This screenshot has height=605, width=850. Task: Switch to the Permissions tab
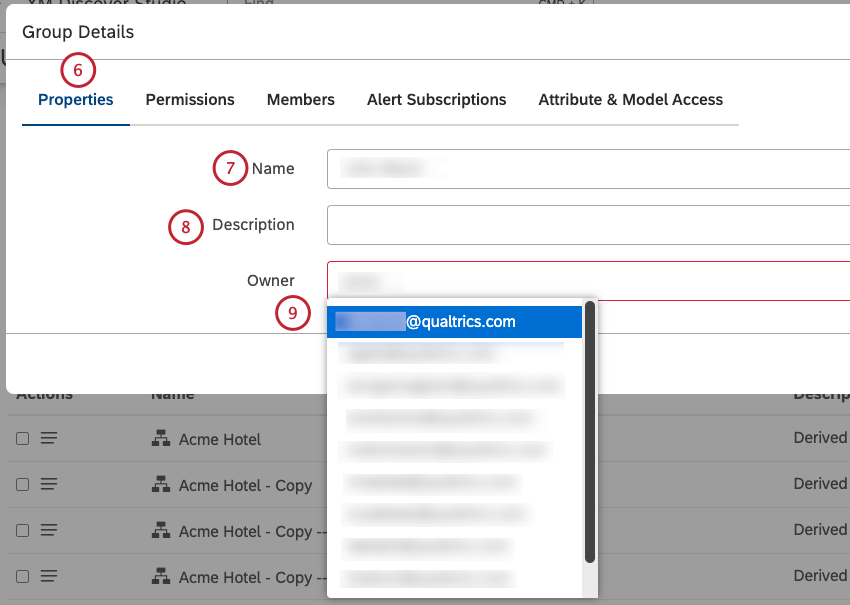click(x=189, y=99)
